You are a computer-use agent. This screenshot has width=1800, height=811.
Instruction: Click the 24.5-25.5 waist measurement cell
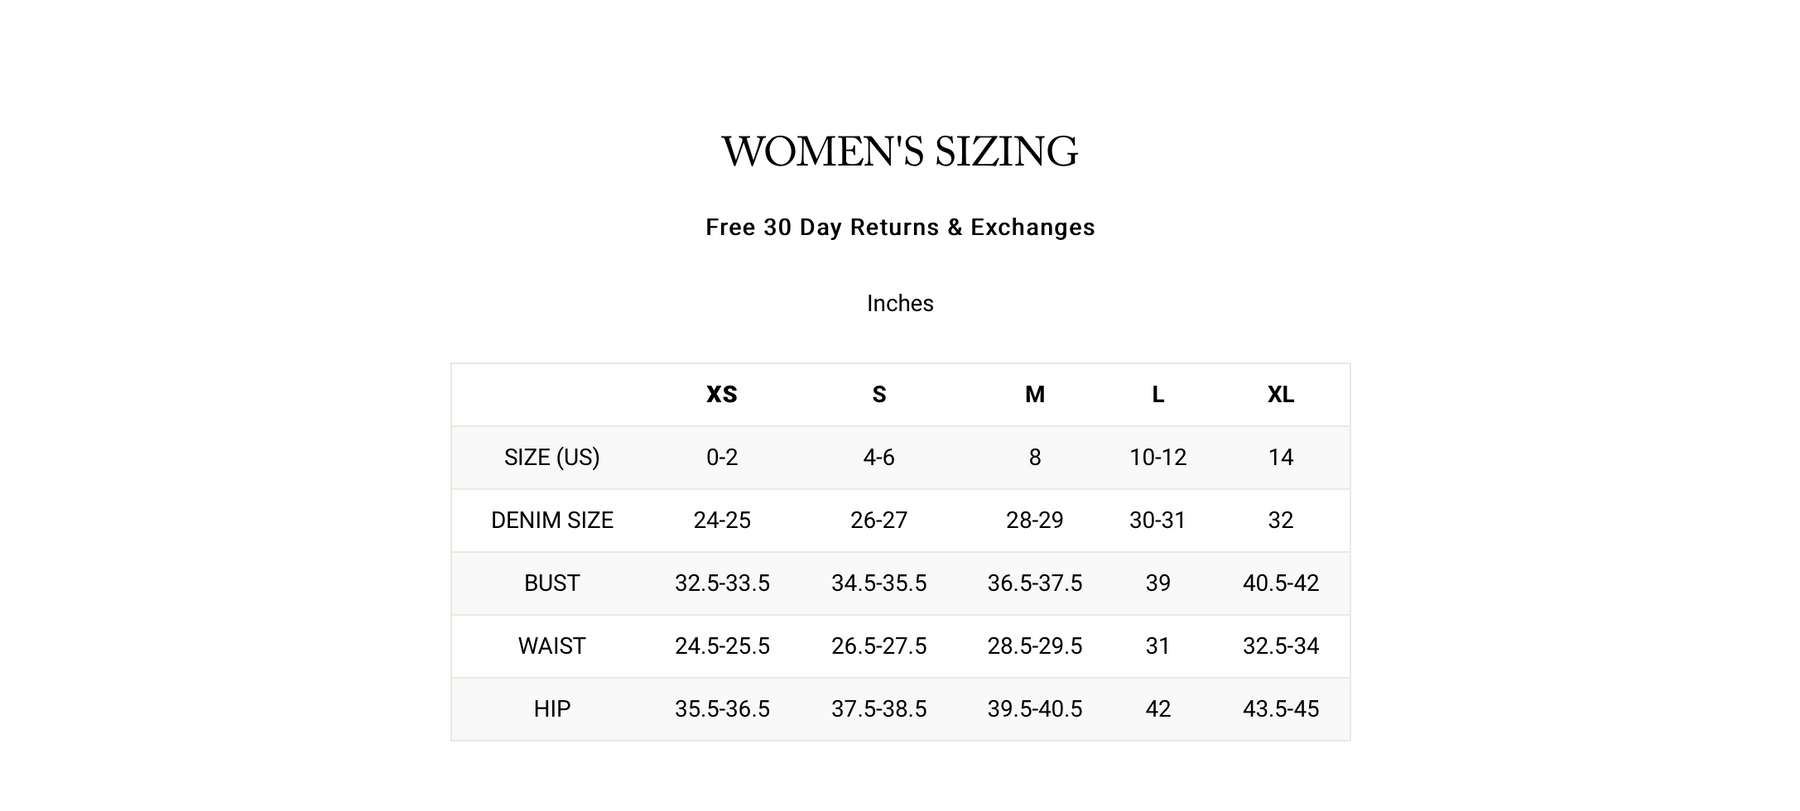click(x=722, y=647)
